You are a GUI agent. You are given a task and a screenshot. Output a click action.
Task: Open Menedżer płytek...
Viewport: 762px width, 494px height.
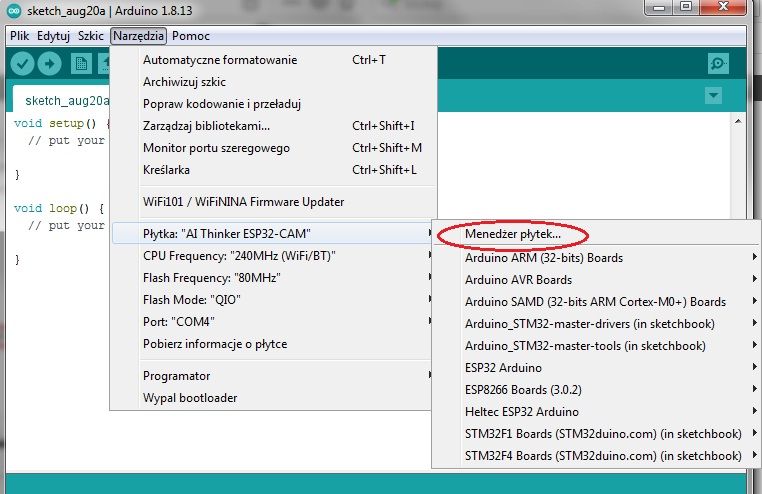click(597, 234)
